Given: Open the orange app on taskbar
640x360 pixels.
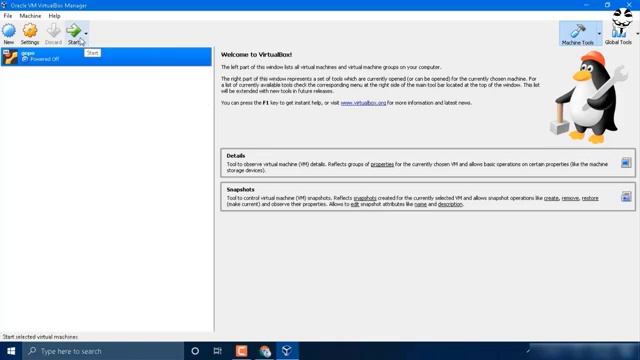Looking at the screenshot, I should (x=241, y=351).
